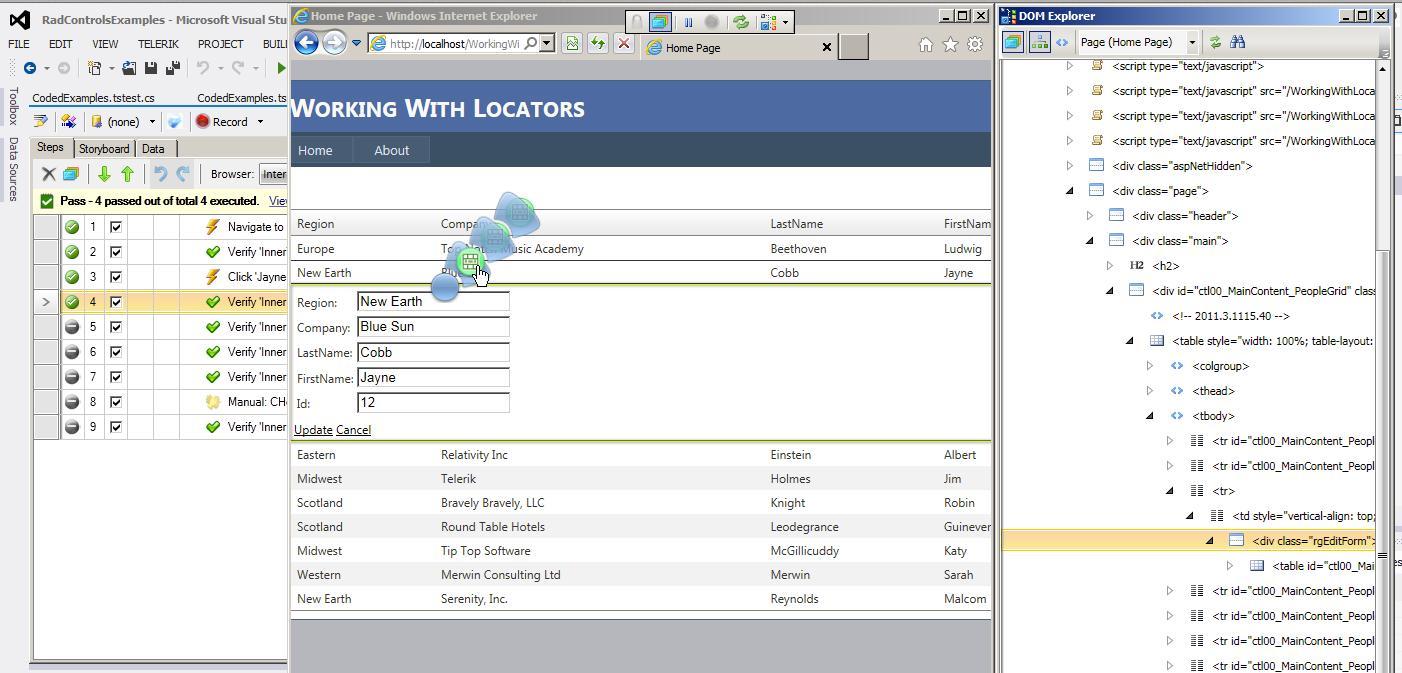Click the redo arrow in Steps toolbar
Viewport: 1402px width, 673px height.
[183, 174]
